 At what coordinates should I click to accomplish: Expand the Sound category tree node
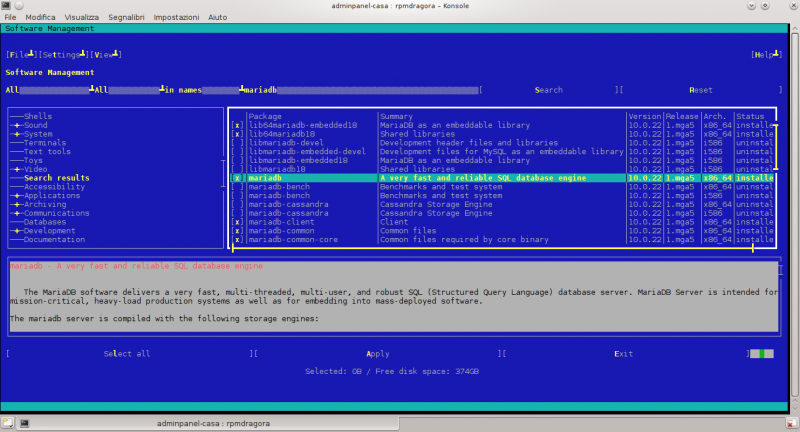[17, 125]
